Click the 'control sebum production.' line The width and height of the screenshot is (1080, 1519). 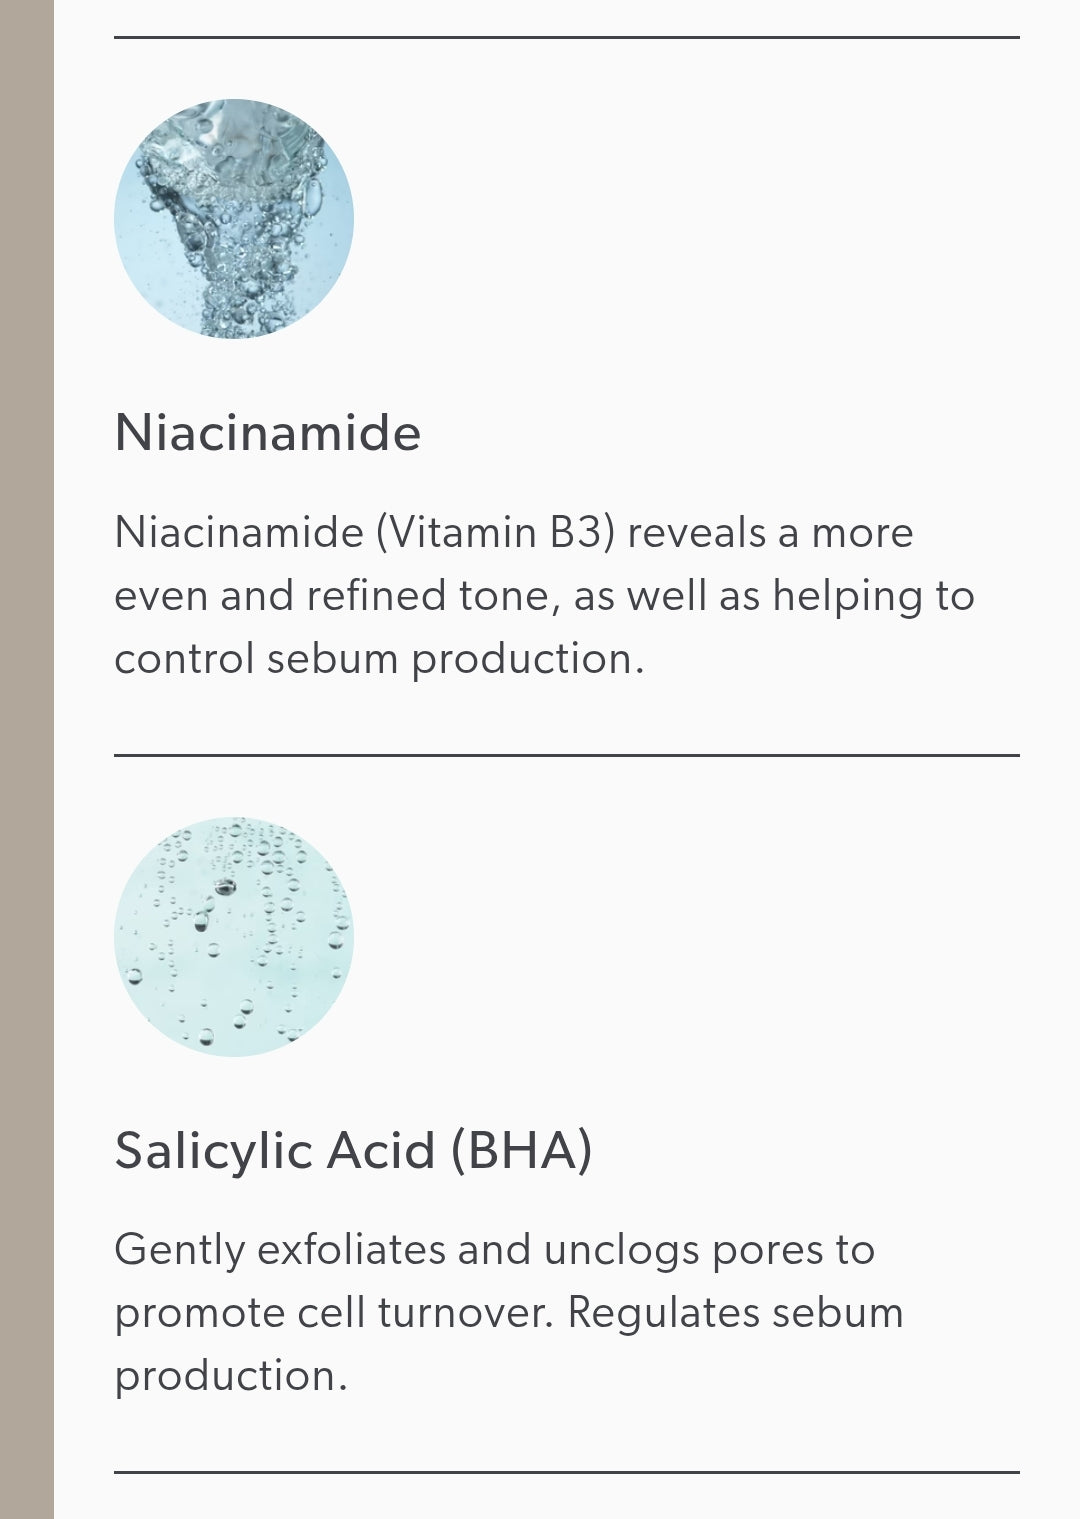coord(379,658)
